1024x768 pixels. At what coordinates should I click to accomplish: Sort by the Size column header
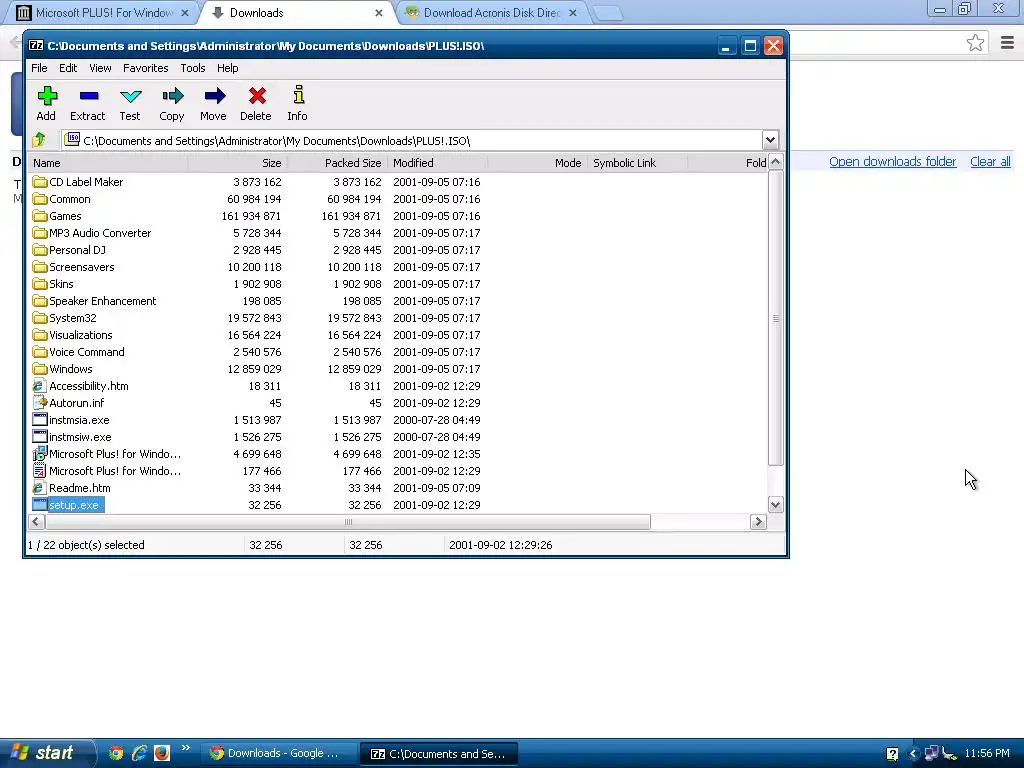pyautogui.click(x=238, y=163)
